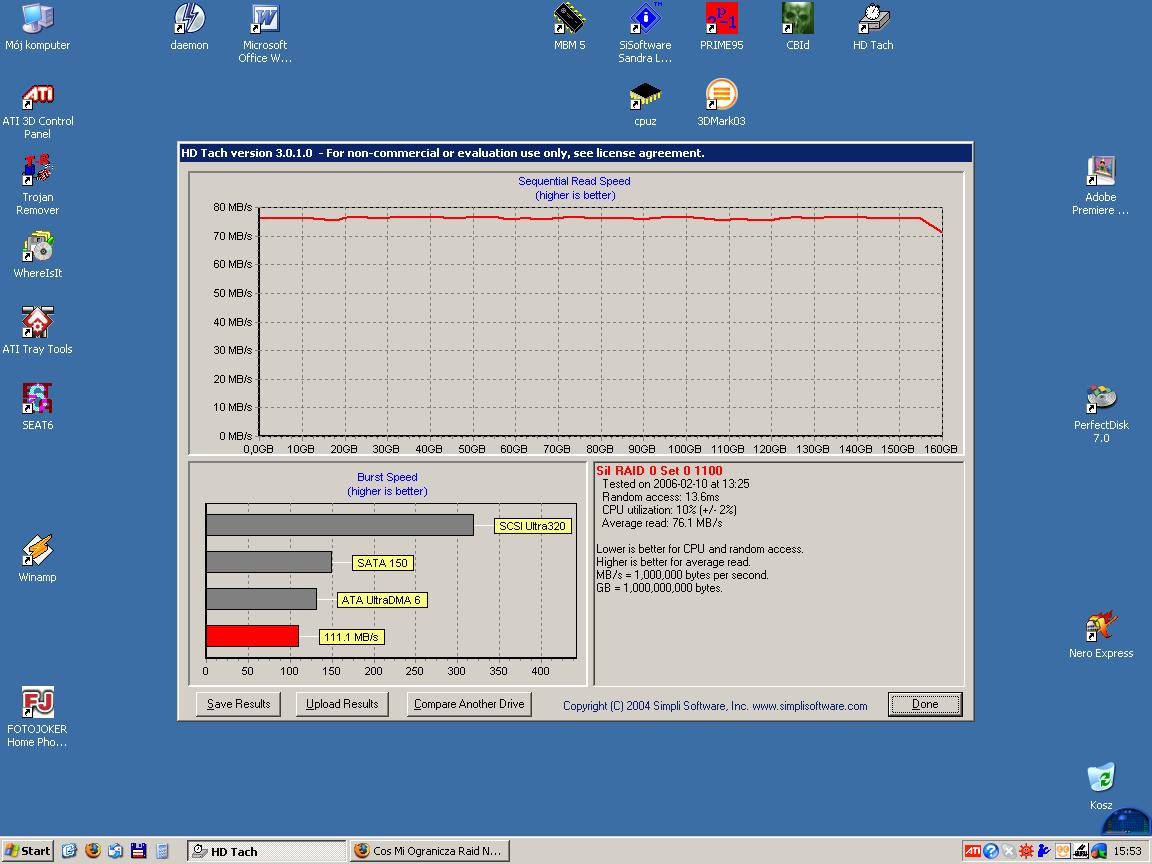Click Compare Another Drive button
The height and width of the screenshot is (864, 1152).
click(x=469, y=704)
